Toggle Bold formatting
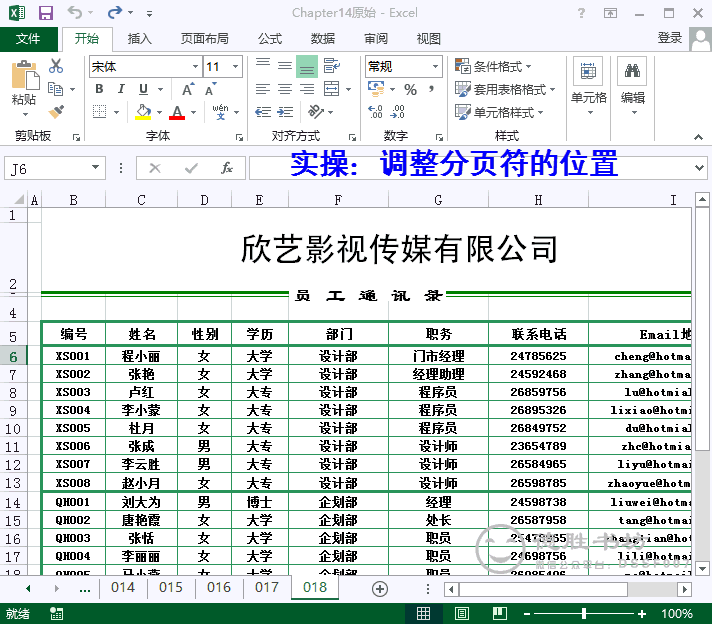Viewport: 712px width, 624px height. (x=99, y=89)
